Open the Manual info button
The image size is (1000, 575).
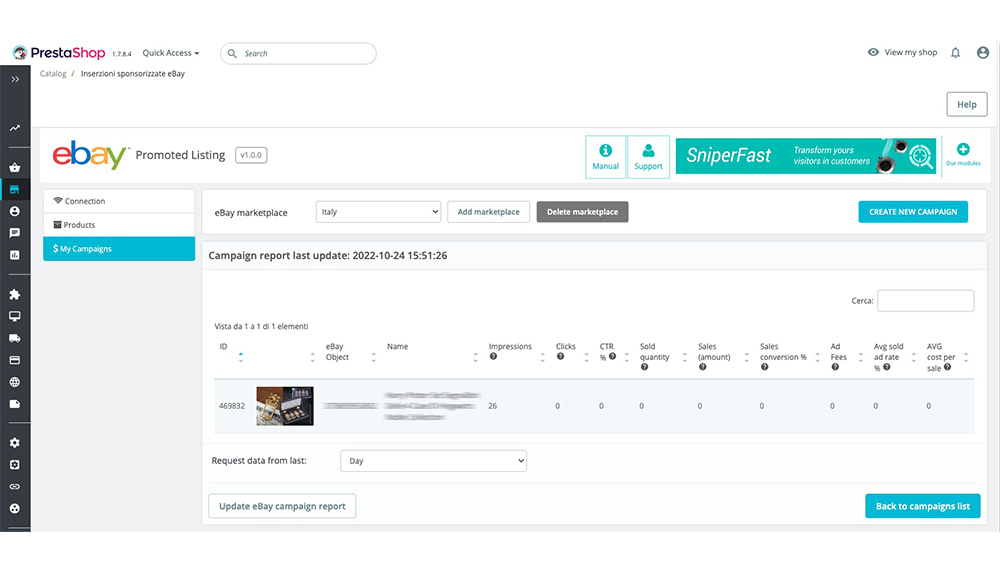pos(605,157)
